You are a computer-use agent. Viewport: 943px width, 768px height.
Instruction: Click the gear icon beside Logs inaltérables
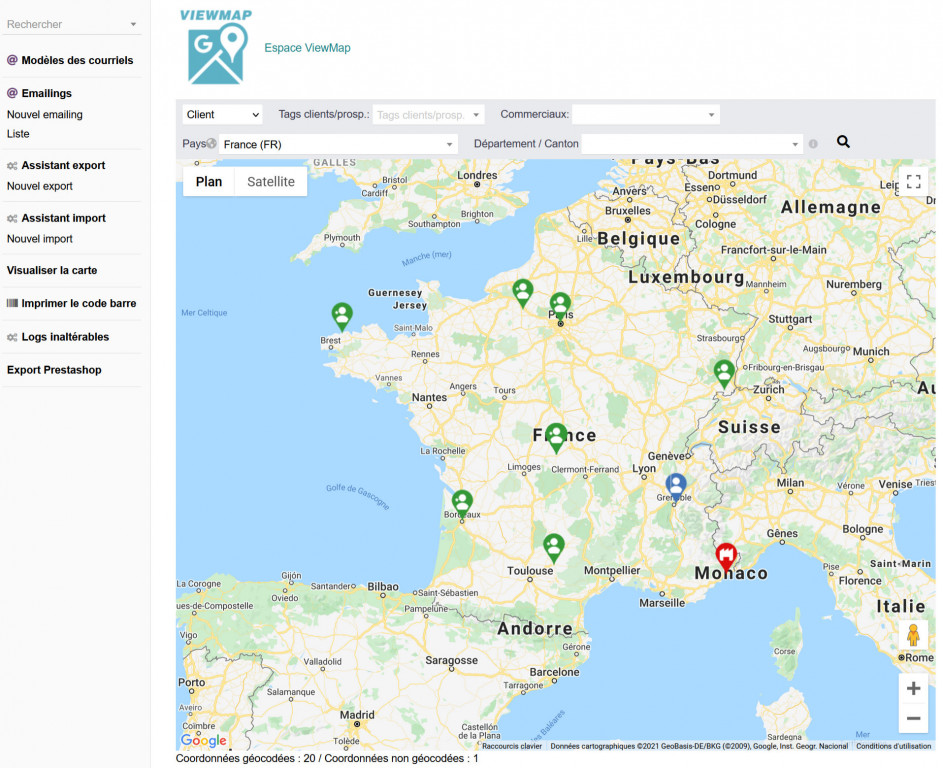(x=12, y=337)
